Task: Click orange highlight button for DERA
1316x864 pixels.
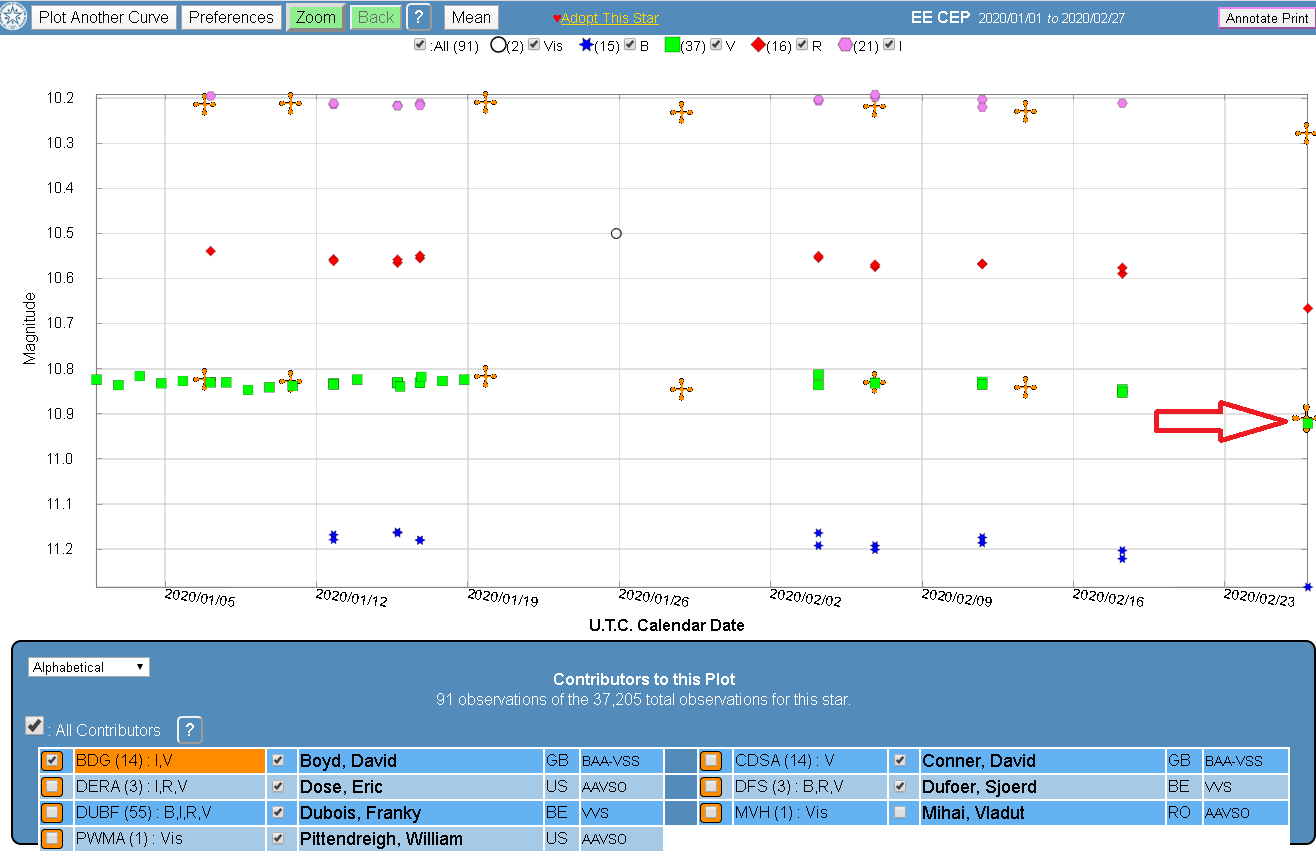Action: pyautogui.click(x=53, y=787)
